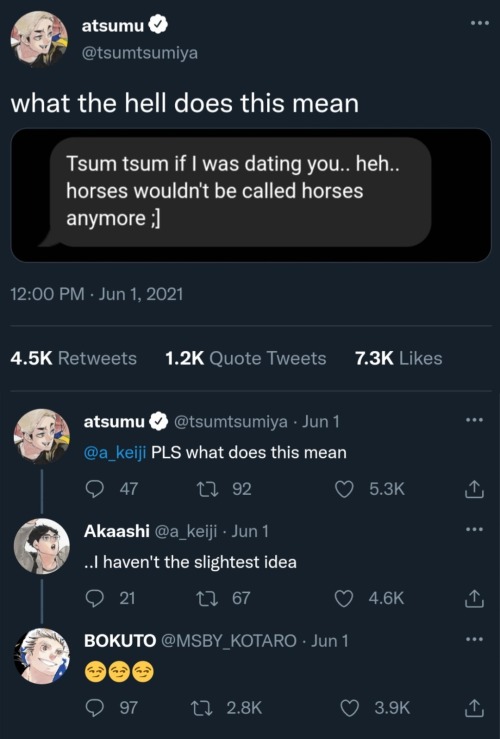View the 1.2K Quote Tweets list
The height and width of the screenshot is (739, 500).
click(246, 358)
